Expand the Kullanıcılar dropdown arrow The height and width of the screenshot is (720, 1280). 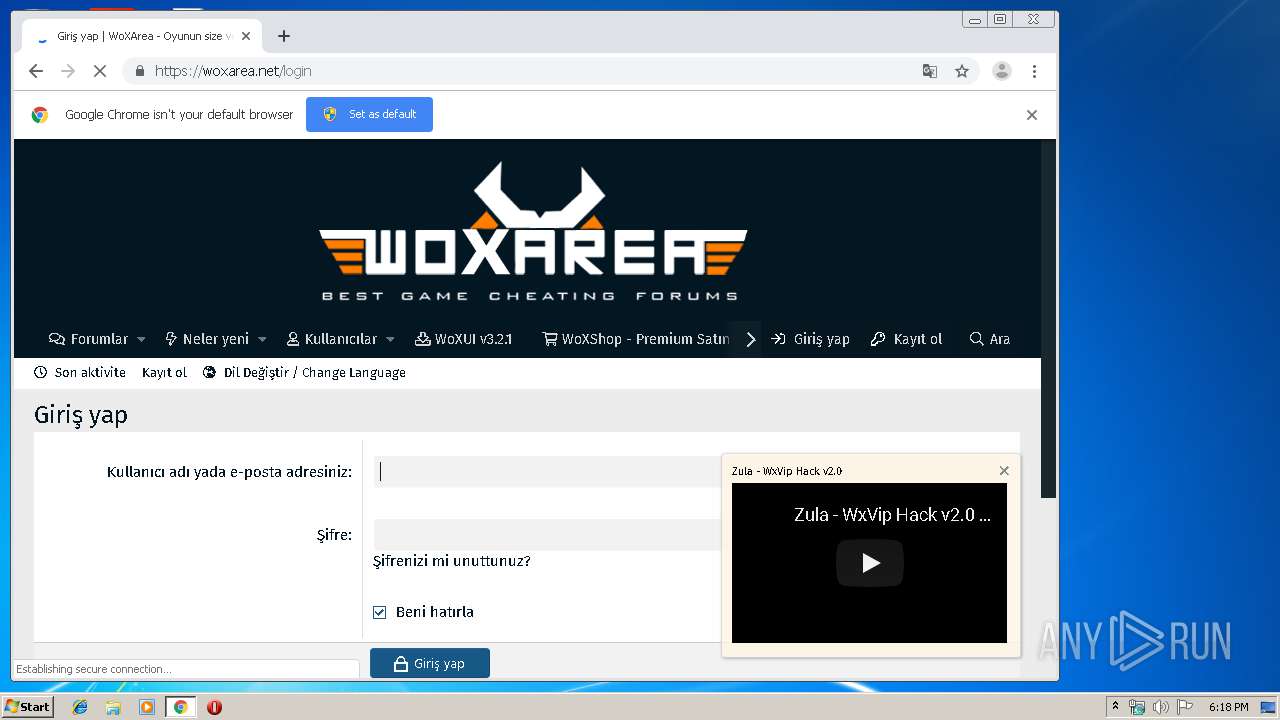click(x=390, y=339)
